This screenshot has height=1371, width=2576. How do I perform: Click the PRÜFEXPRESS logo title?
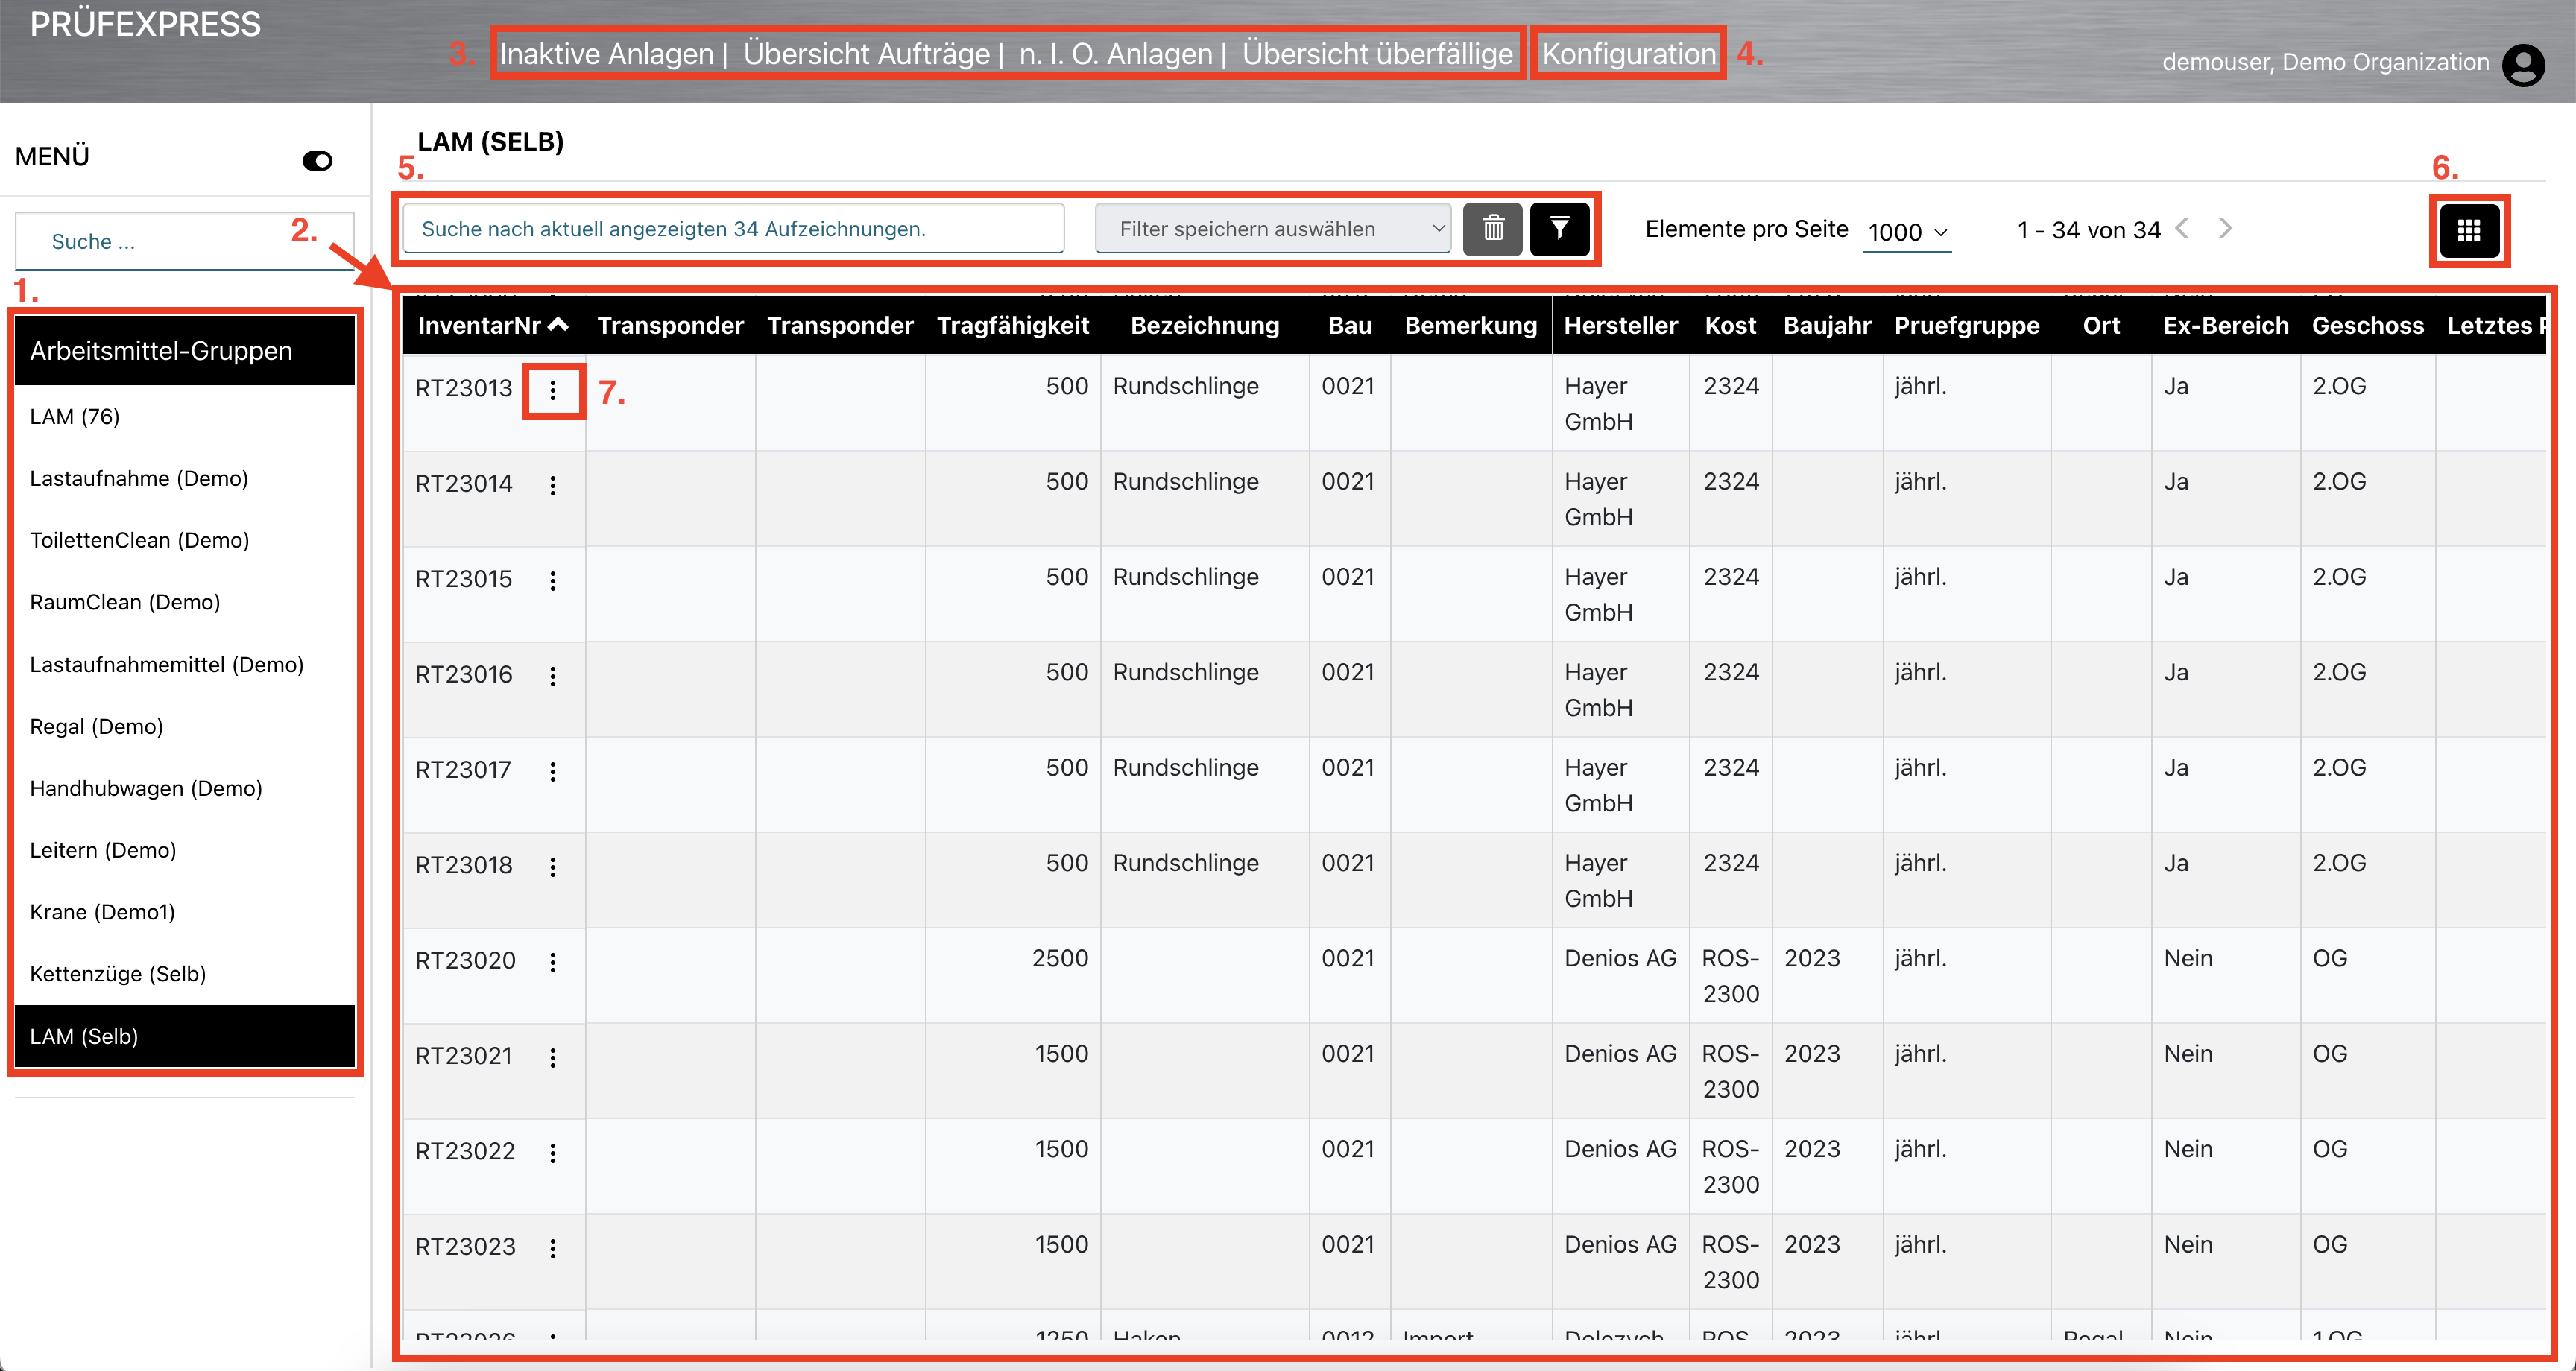pos(145,24)
